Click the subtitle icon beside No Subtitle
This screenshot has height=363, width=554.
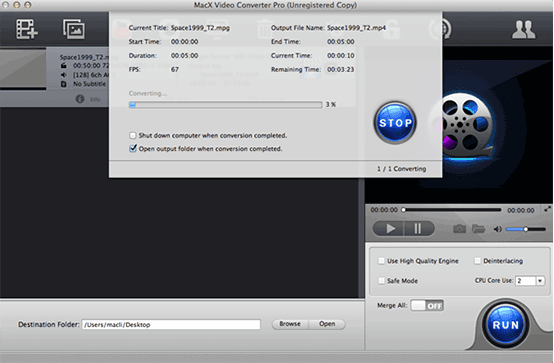pyautogui.click(x=64, y=84)
